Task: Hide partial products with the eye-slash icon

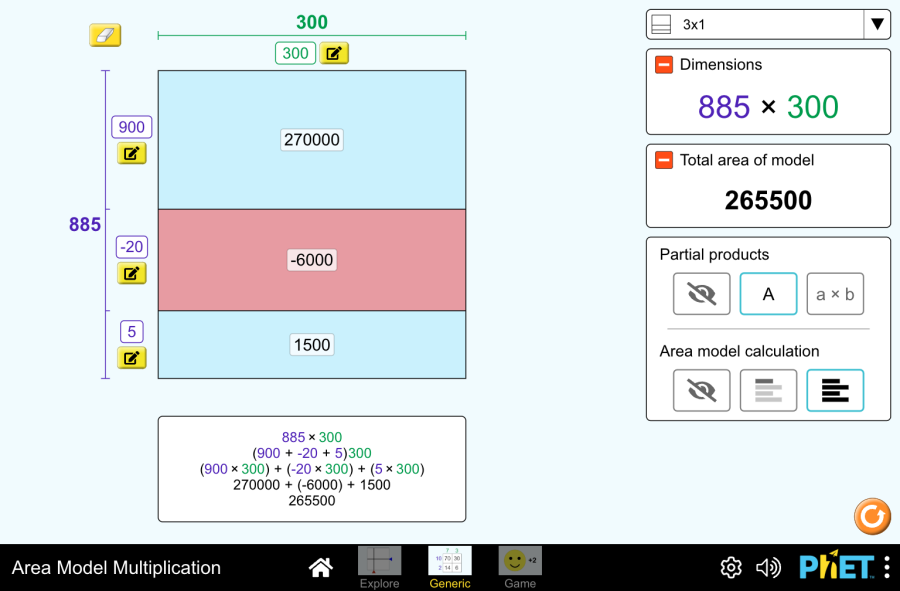Action: pos(701,294)
